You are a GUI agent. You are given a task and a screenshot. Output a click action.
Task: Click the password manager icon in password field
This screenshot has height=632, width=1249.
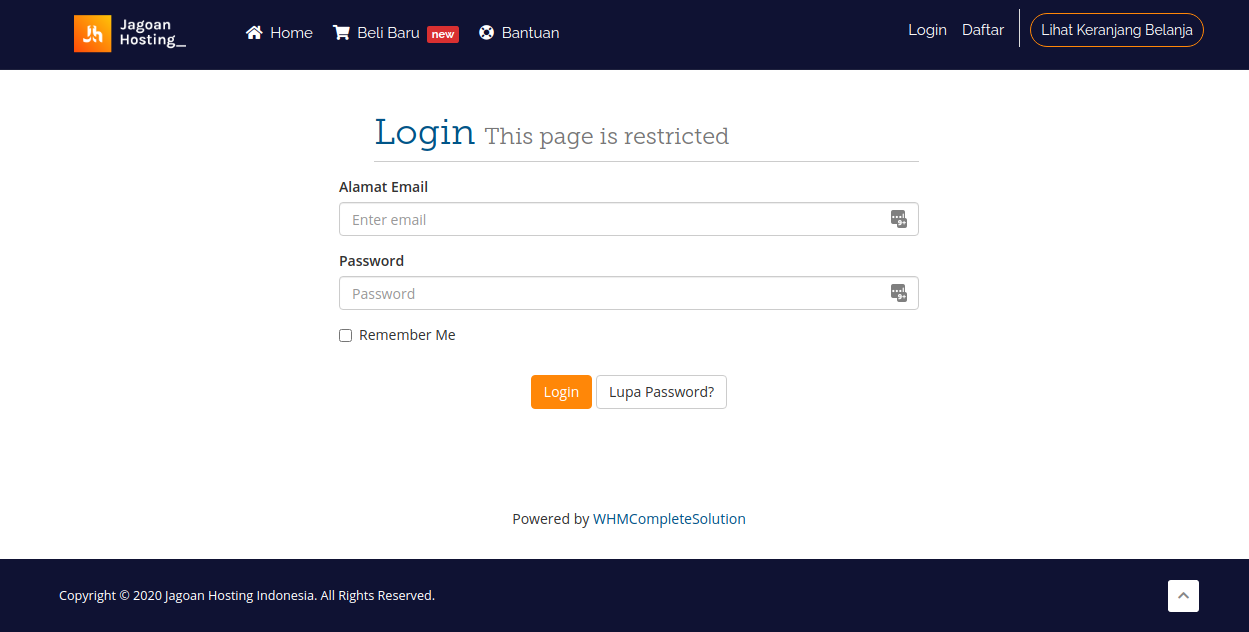pos(899,293)
